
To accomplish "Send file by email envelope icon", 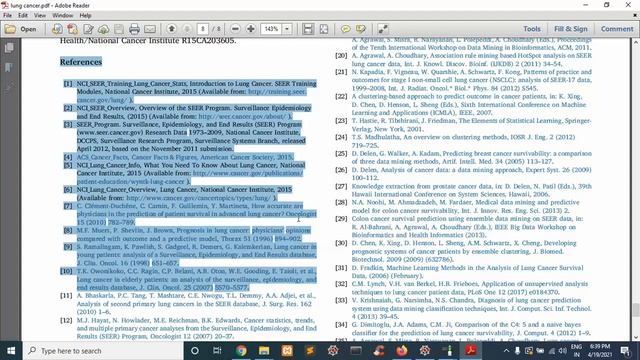I will (150, 29).
